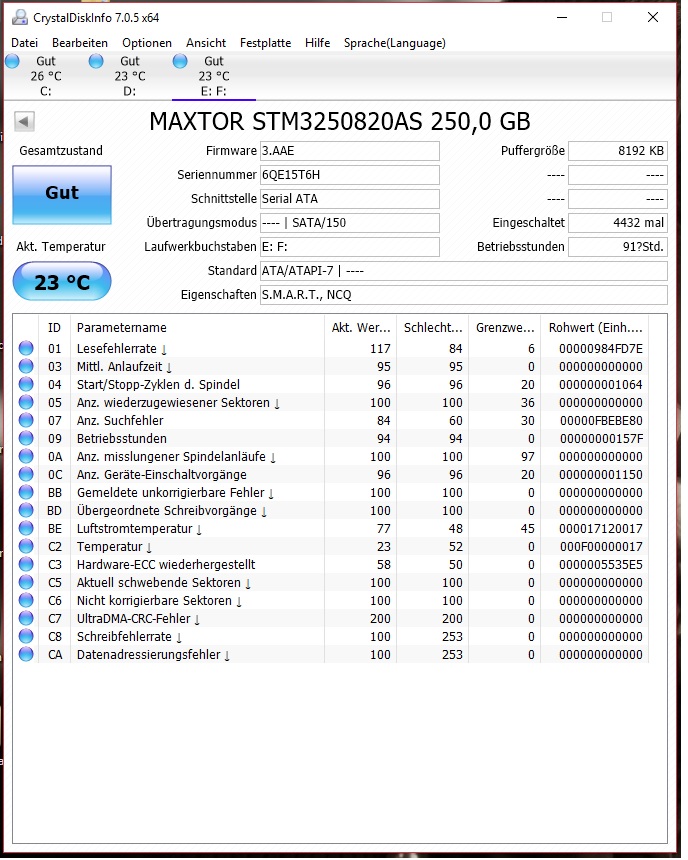The height and width of the screenshot is (860, 688).
Task: Click status icon for Anz. Suchfehler row
Action: [26, 420]
